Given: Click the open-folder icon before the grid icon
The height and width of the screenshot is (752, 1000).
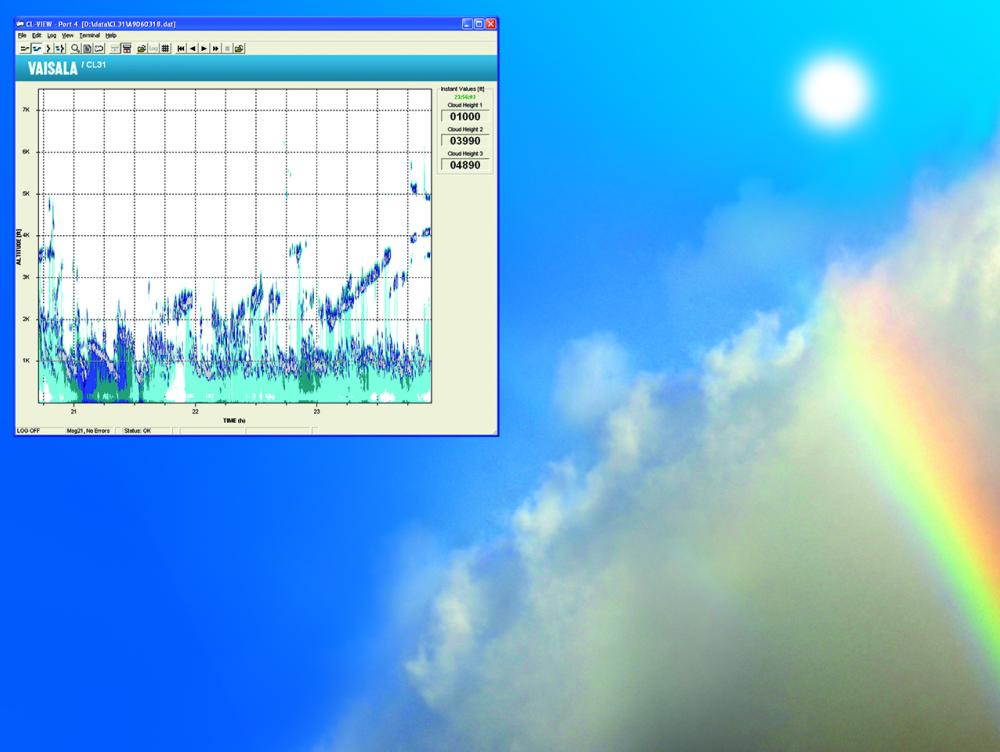Looking at the screenshot, I should coord(141,48).
